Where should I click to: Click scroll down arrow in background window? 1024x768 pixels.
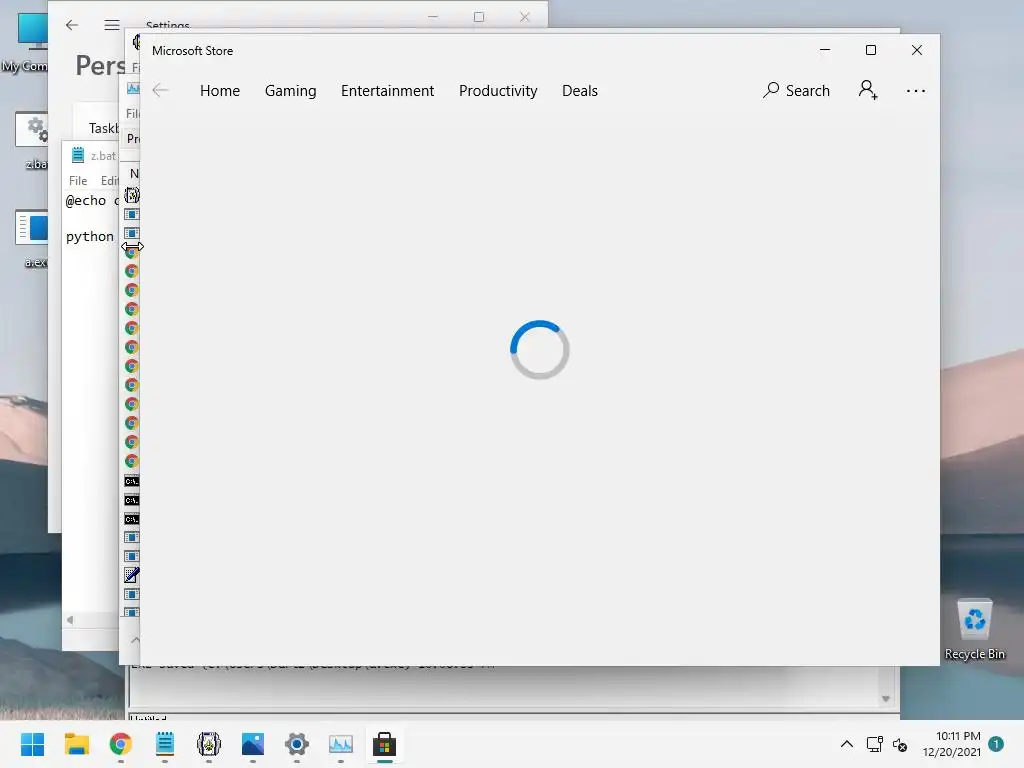(x=886, y=699)
